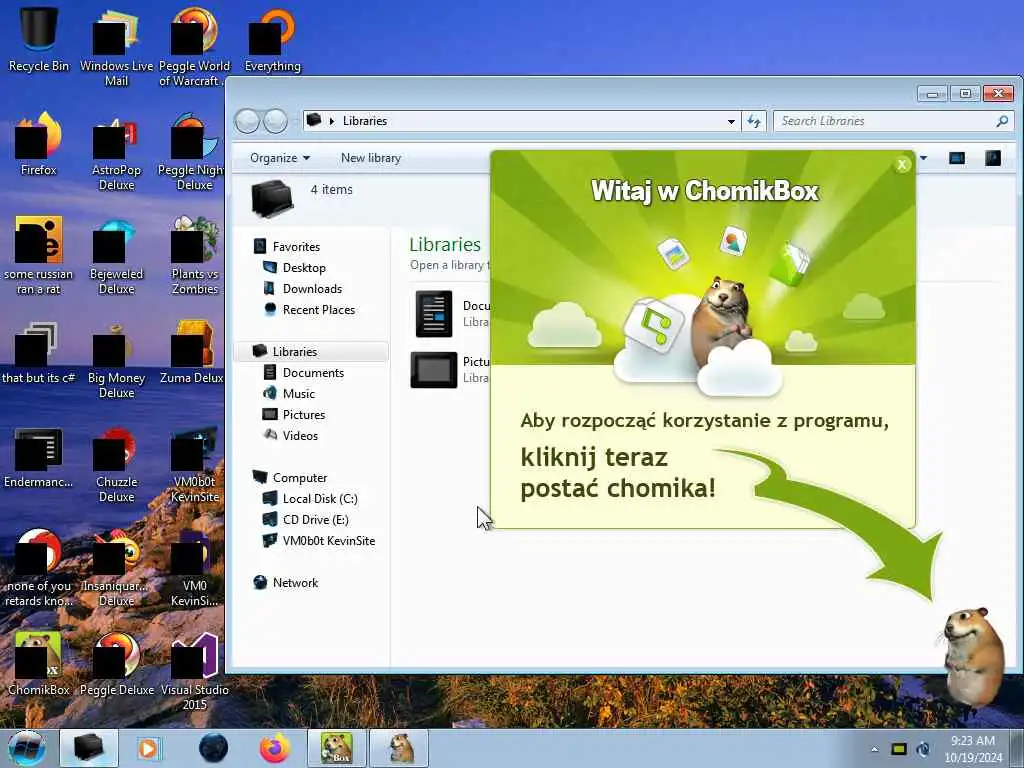
Task: Open Windows Live Mail desktop icon
Action: point(116,46)
